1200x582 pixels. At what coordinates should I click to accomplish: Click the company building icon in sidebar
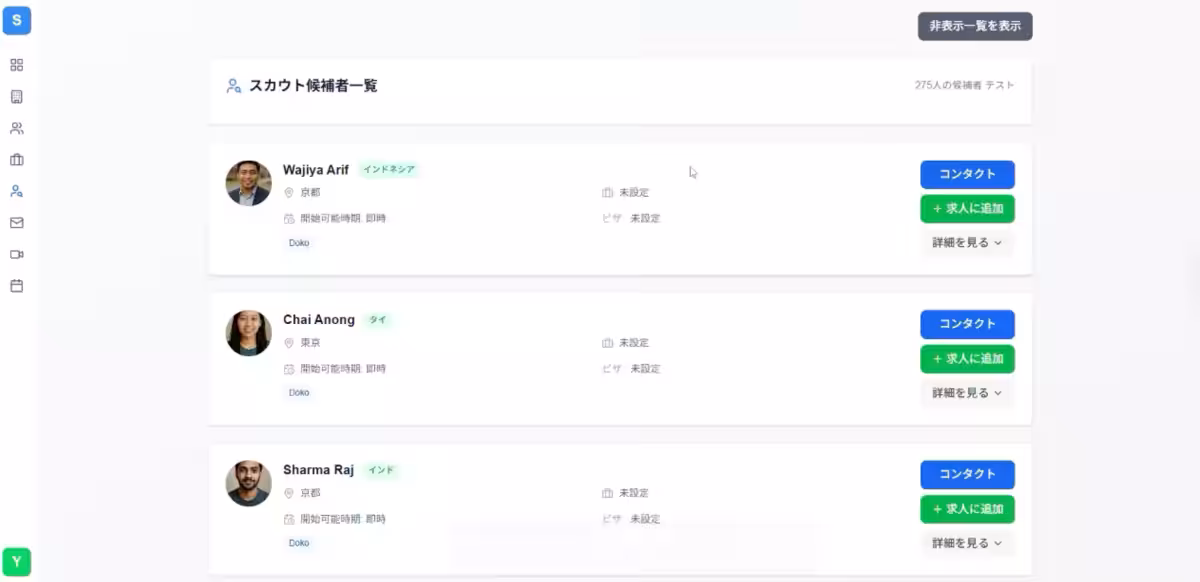tap(16, 97)
